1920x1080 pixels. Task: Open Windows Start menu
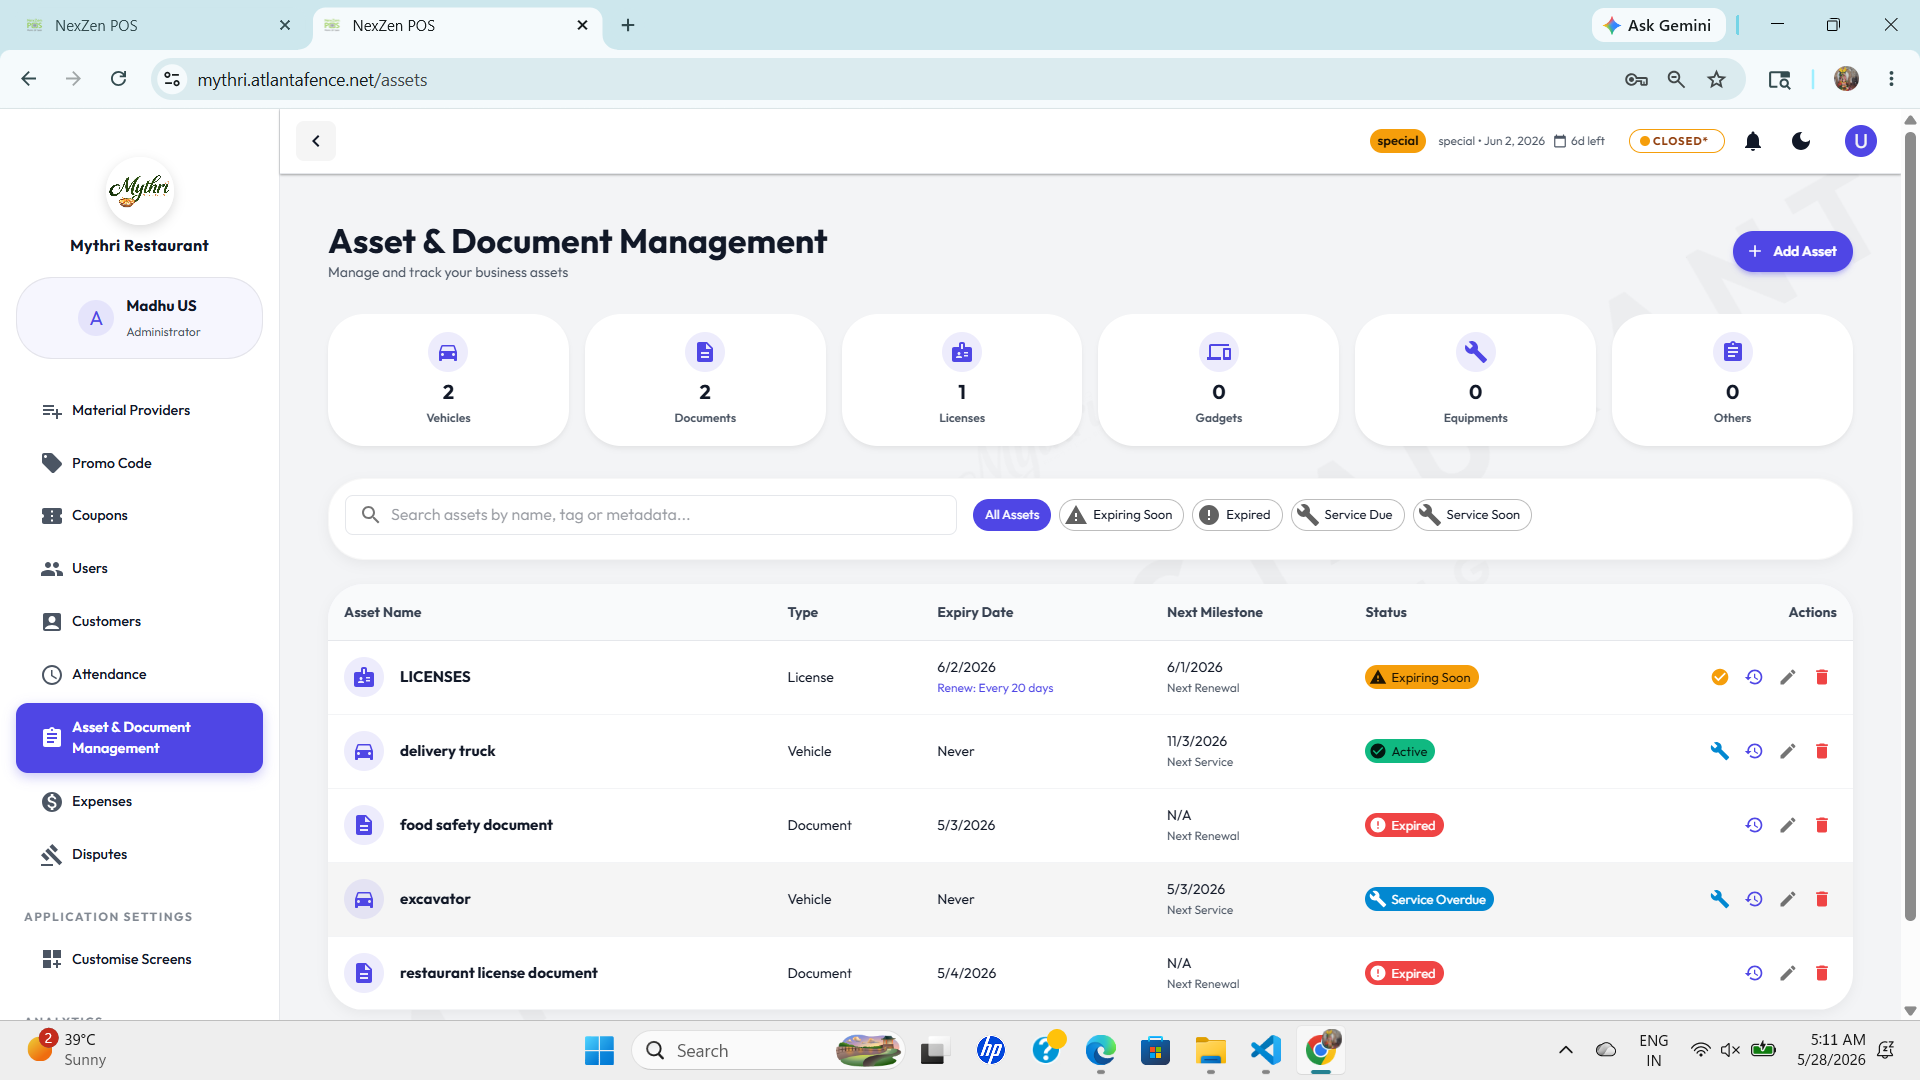coord(599,1050)
